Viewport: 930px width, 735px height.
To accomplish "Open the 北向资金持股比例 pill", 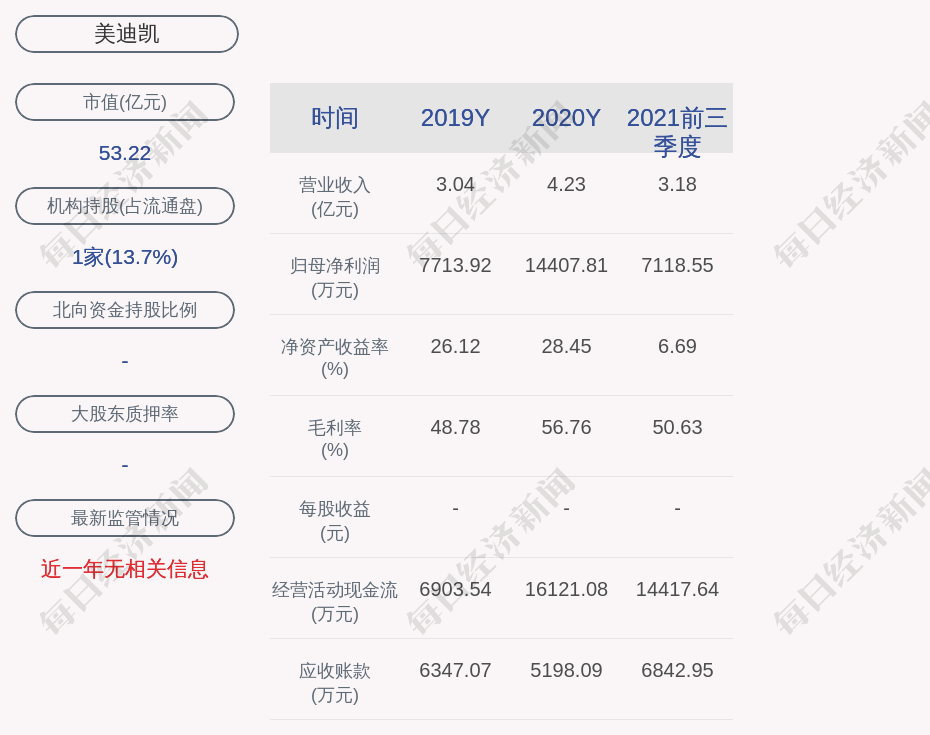I will click(125, 310).
